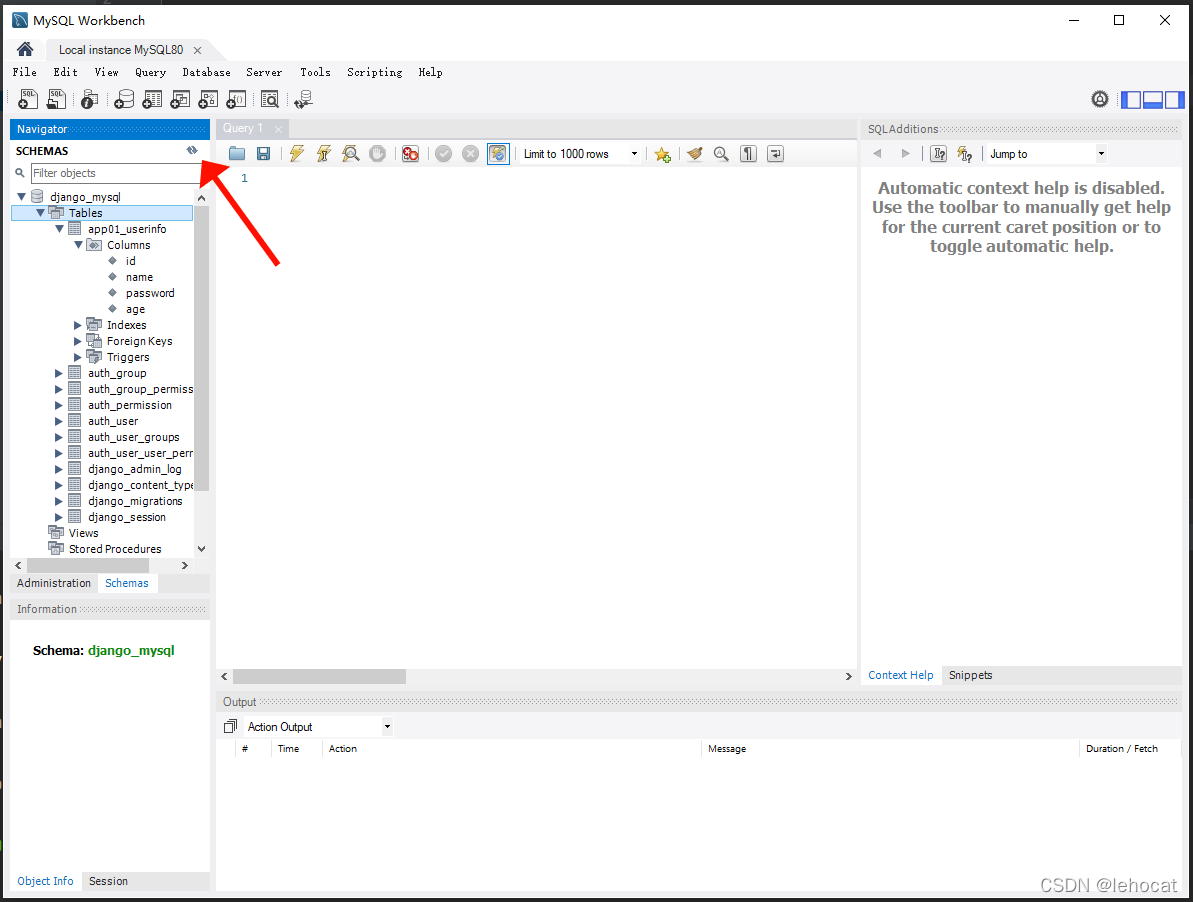Create a new SQL tab icon
The image size is (1193, 902).
(x=28, y=99)
